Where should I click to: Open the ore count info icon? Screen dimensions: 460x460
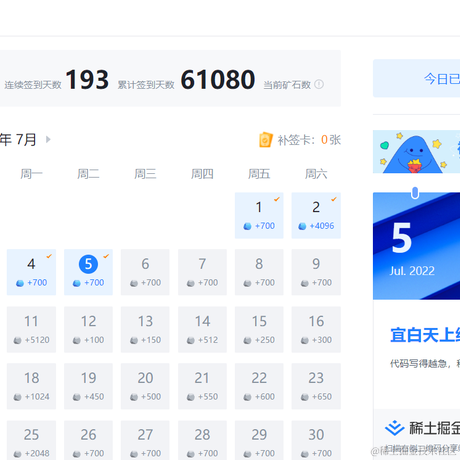[x=319, y=84]
